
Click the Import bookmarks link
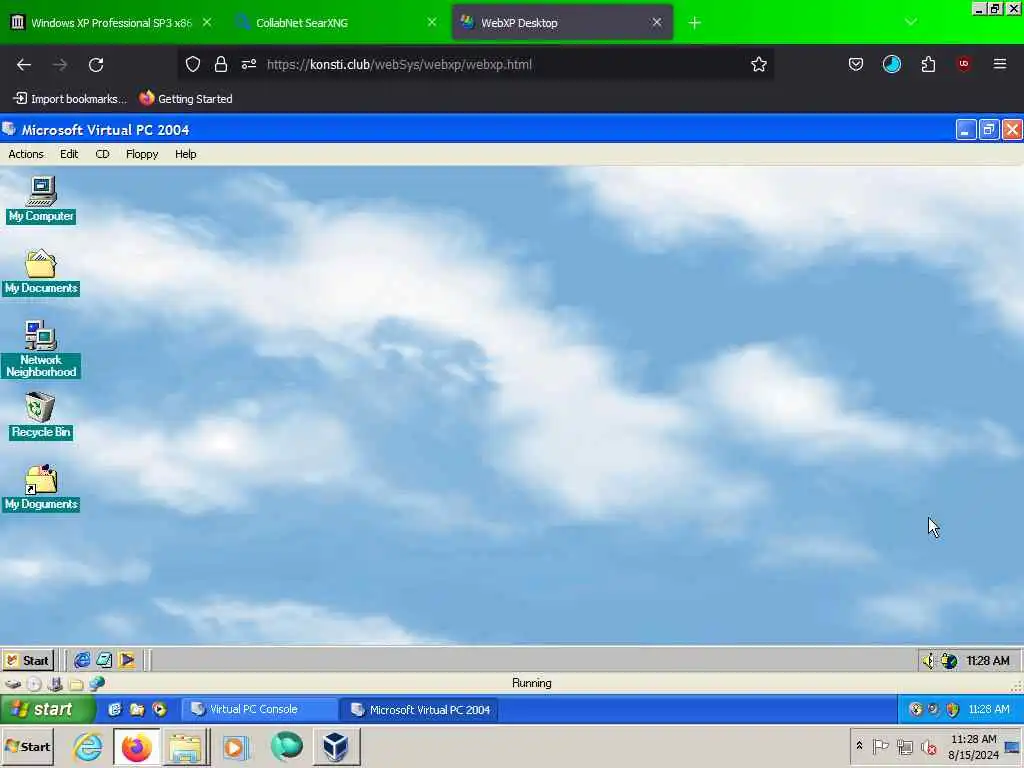tap(70, 99)
